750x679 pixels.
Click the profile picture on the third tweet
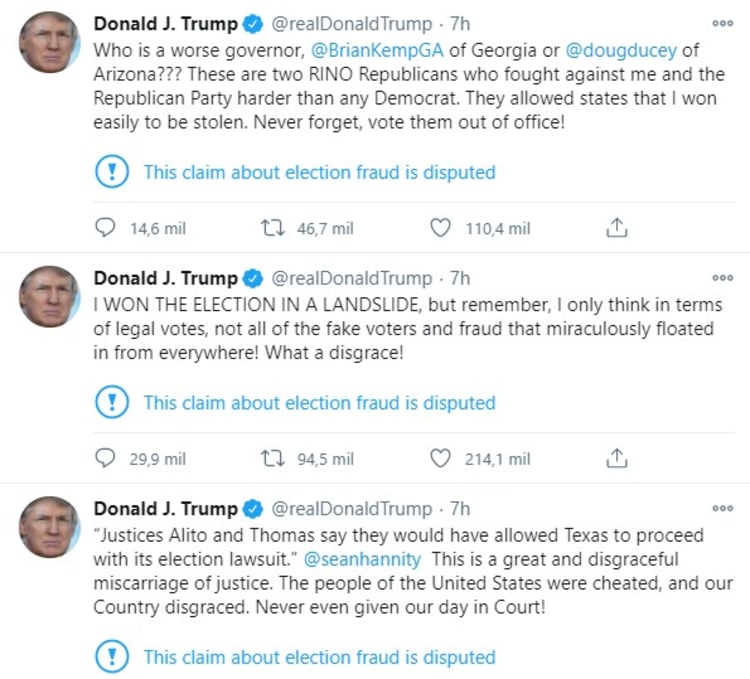coord(49,527)
